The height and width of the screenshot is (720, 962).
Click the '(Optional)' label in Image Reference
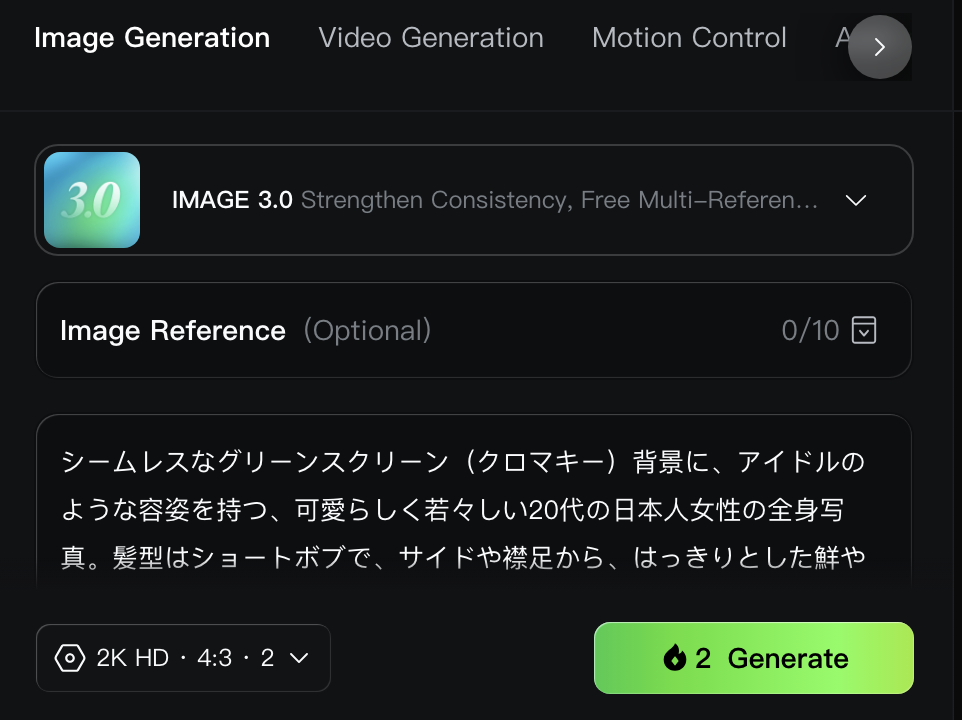pos(367,331)
